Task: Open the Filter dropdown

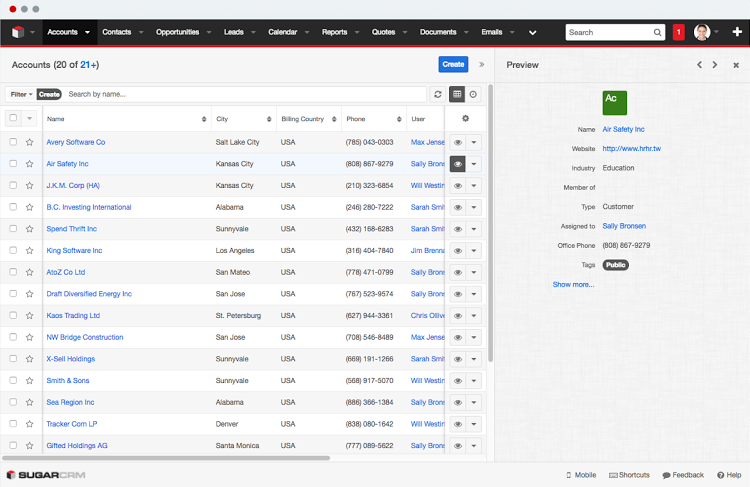Action: (22, 94)
